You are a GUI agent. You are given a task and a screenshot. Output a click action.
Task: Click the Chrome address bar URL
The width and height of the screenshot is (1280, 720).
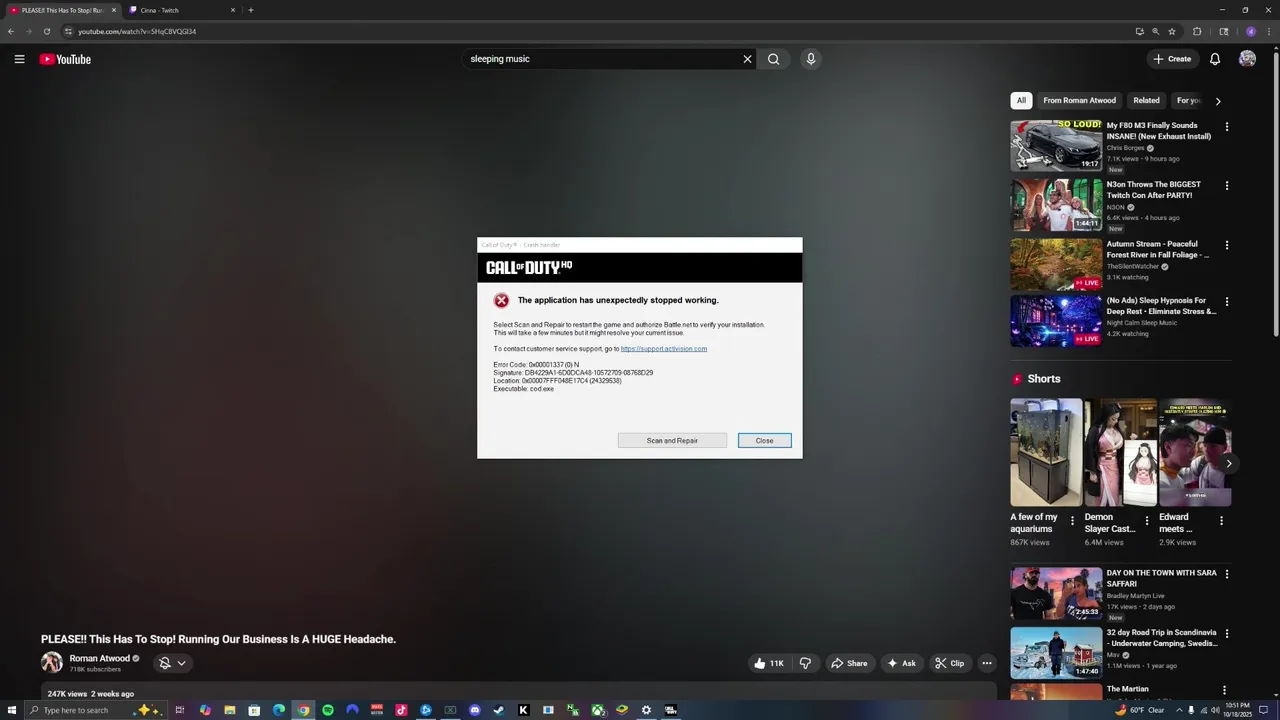tap(137, 31)
